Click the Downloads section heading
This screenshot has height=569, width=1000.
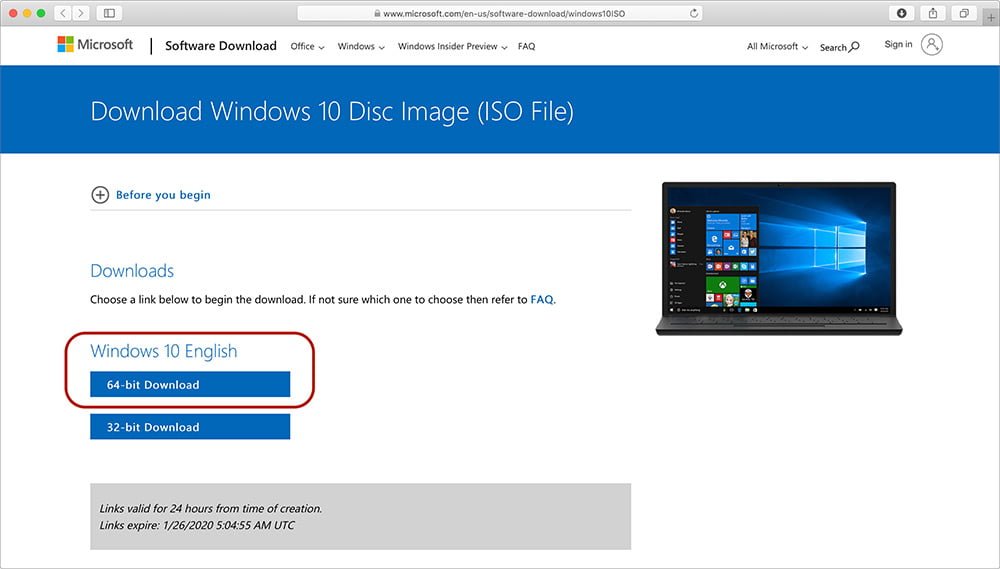point(132,270)
